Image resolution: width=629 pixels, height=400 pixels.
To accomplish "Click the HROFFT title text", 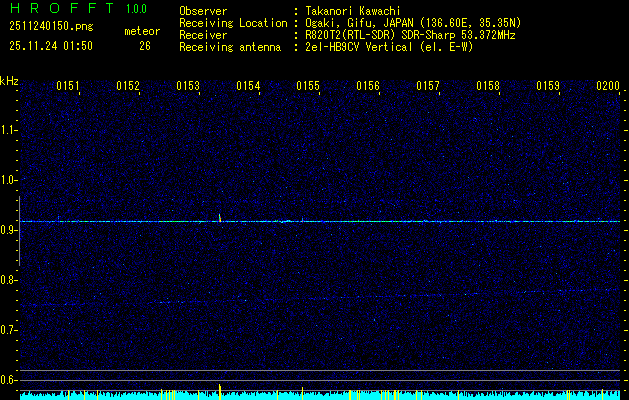I will [62, 8].
